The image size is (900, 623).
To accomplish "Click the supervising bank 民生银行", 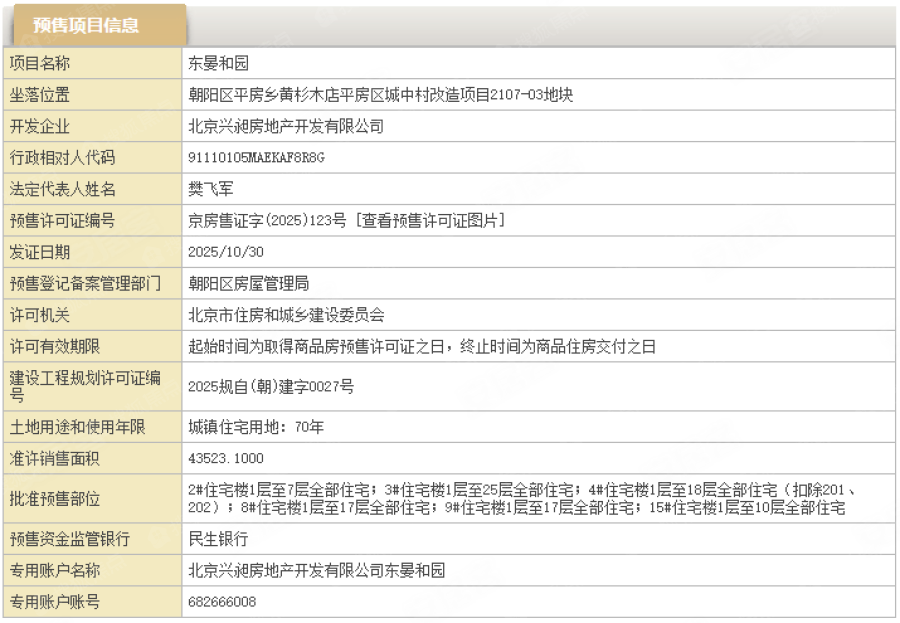I will 218,539.
